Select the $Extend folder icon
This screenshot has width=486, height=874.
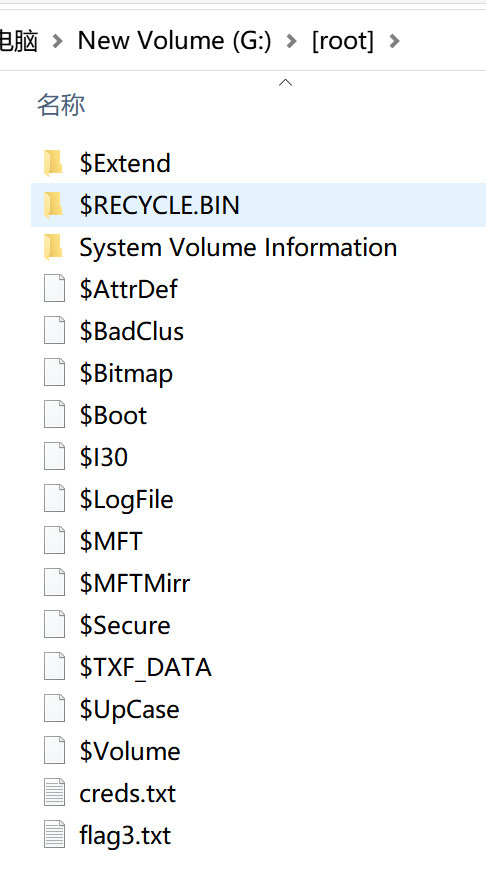coord(54,163)
